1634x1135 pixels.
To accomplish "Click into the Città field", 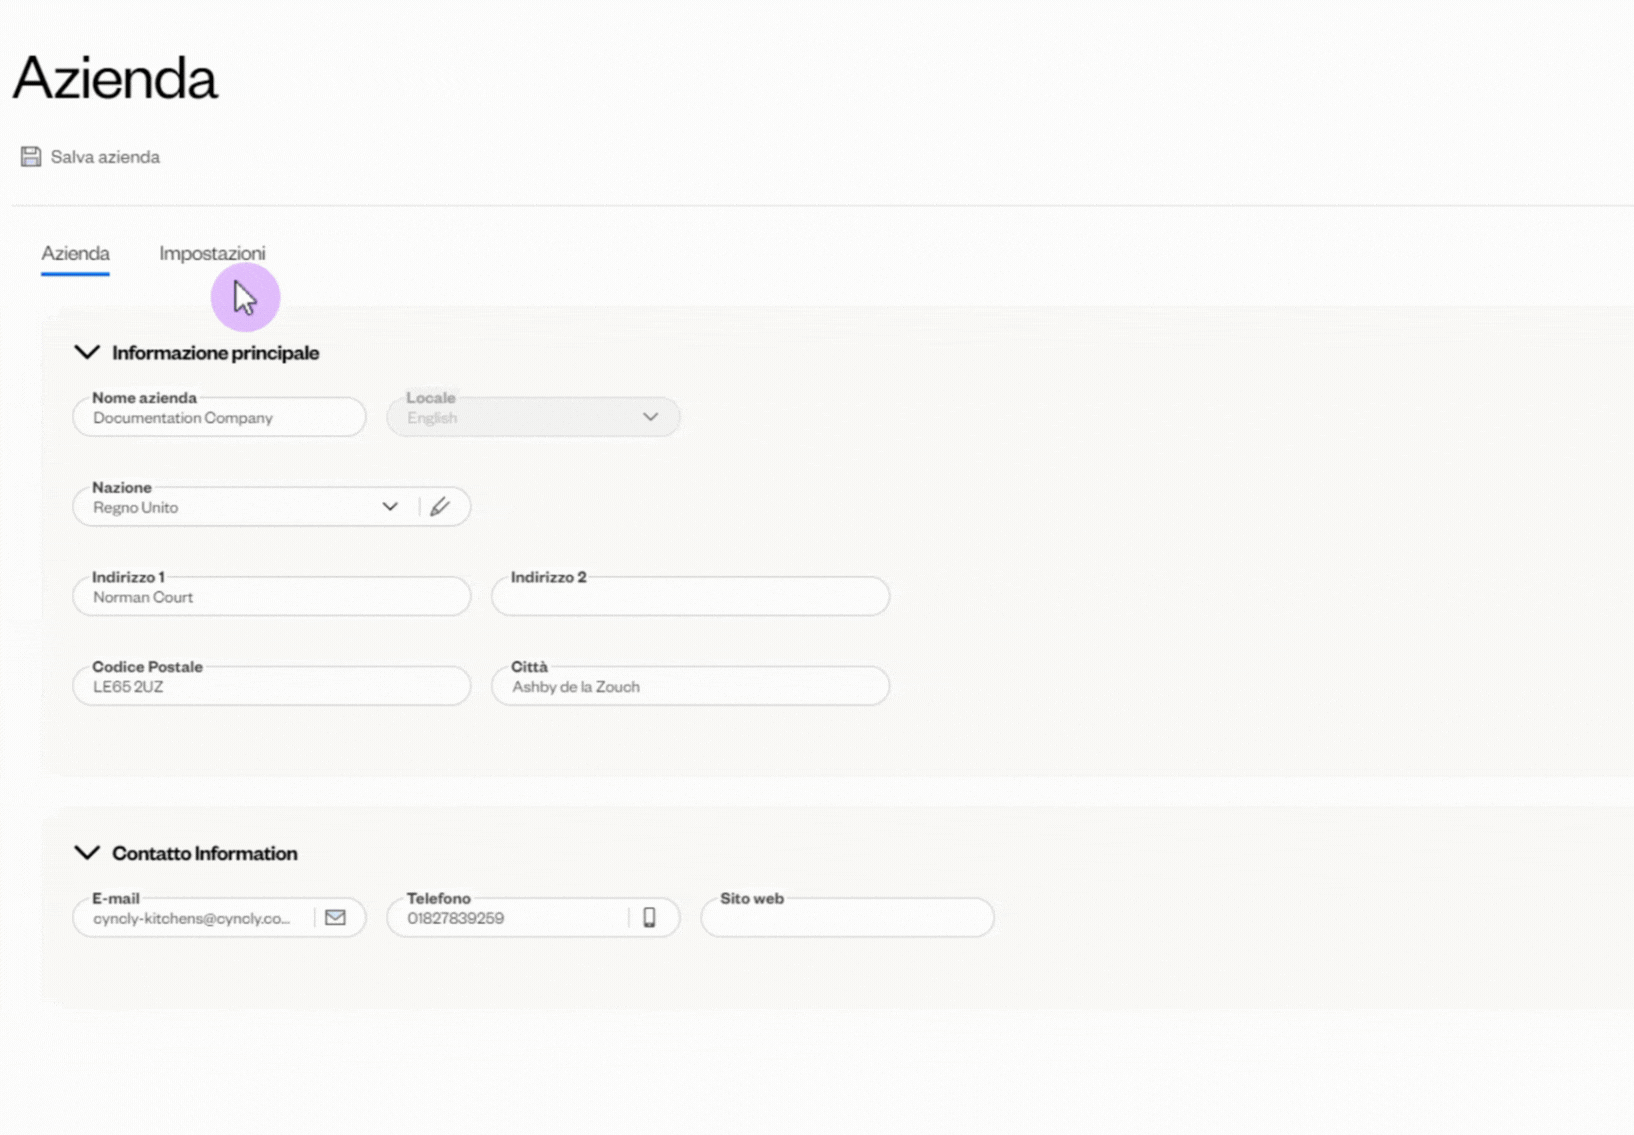I will (690, 687).
